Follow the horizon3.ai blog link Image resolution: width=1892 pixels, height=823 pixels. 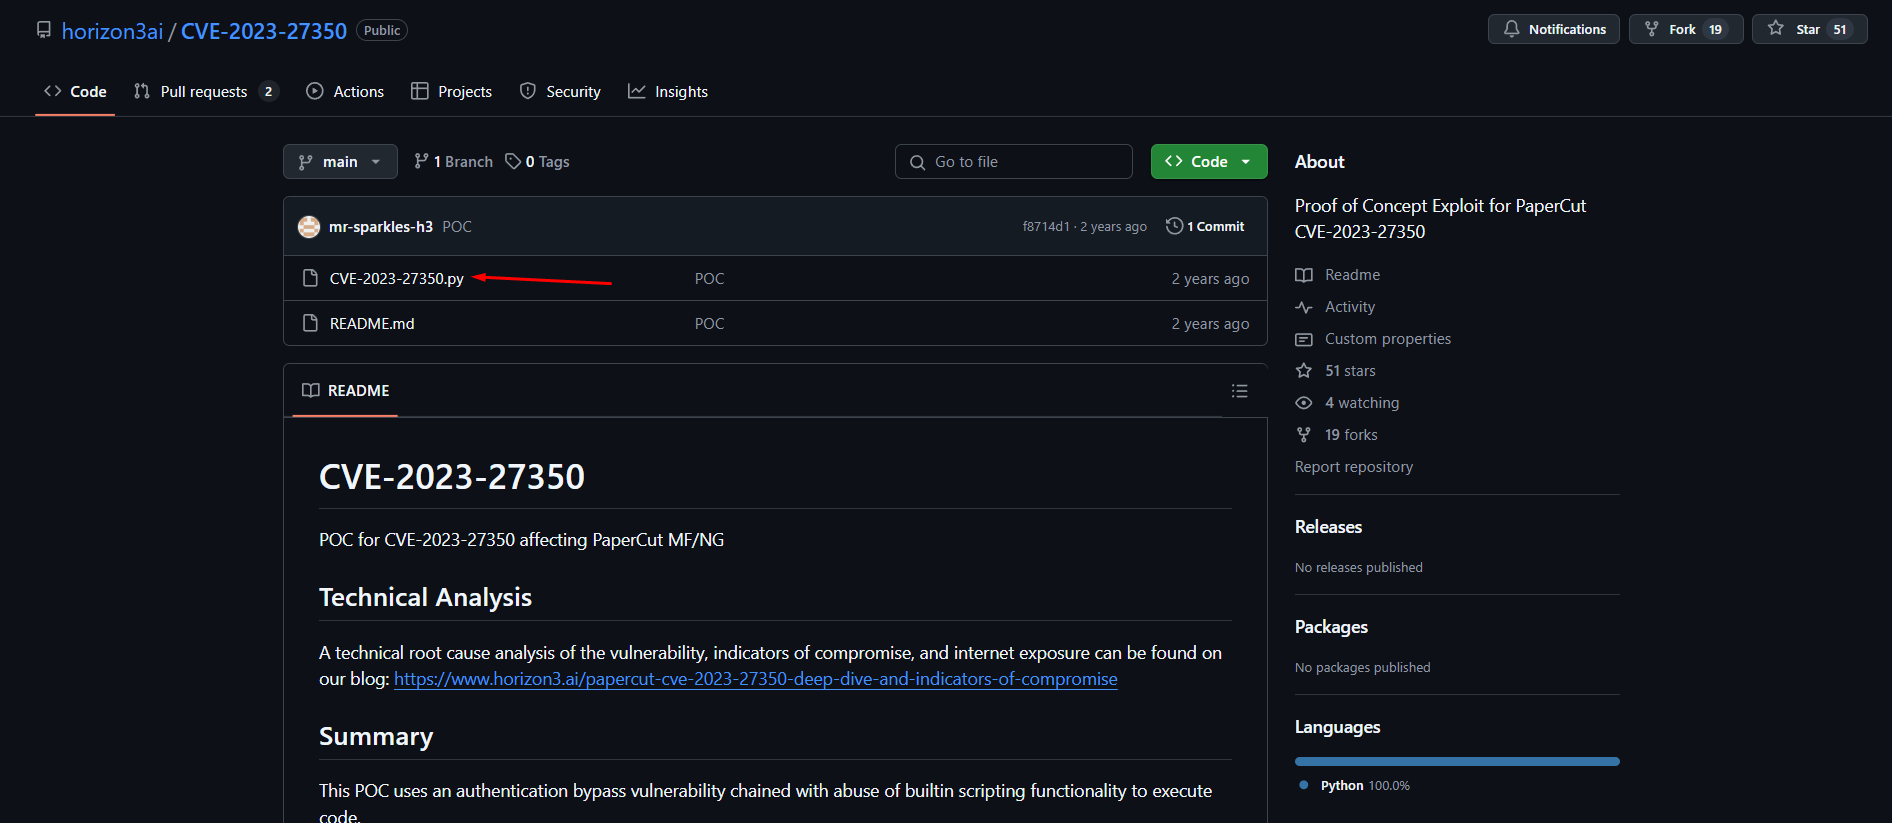click(756, 679)
